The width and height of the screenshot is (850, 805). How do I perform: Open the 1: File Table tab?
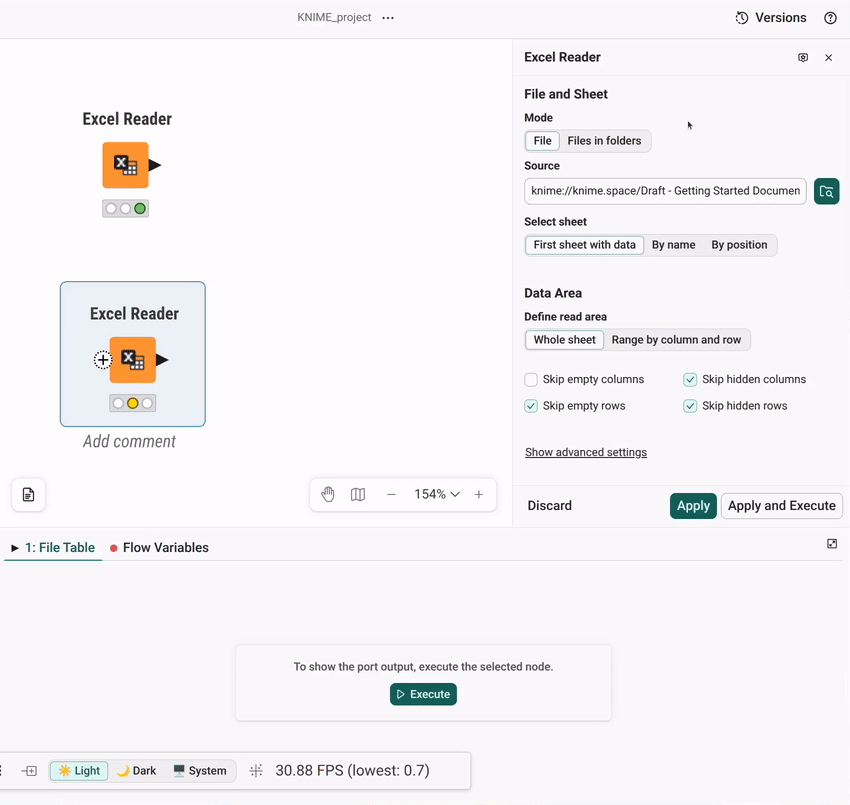click(x=53, y=548)
